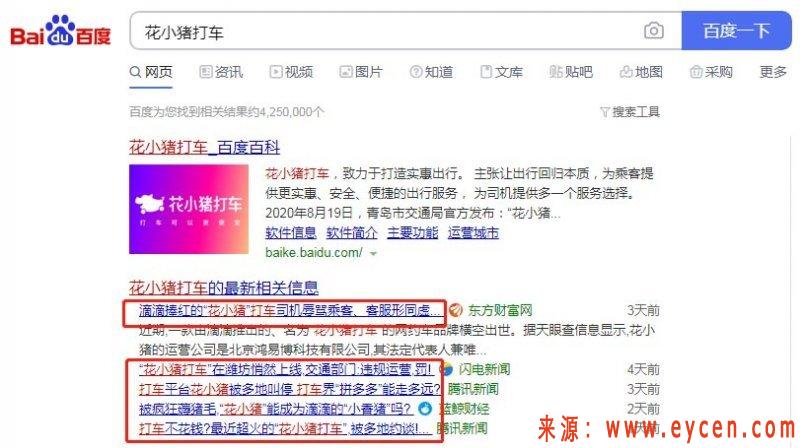This screenshot has width=800, height=448.
Task: Click the 百度一下 search button
Action: 736,31
